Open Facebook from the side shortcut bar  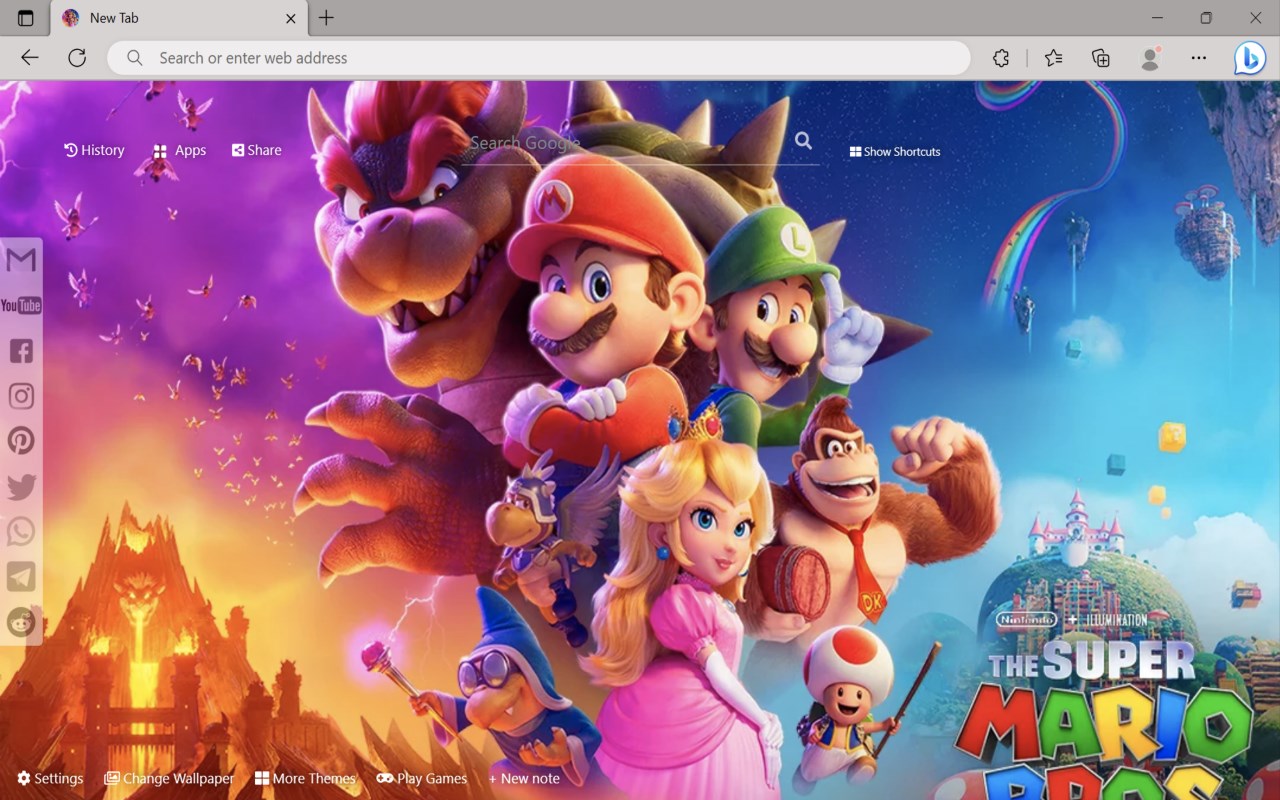(x=21, y=351)
